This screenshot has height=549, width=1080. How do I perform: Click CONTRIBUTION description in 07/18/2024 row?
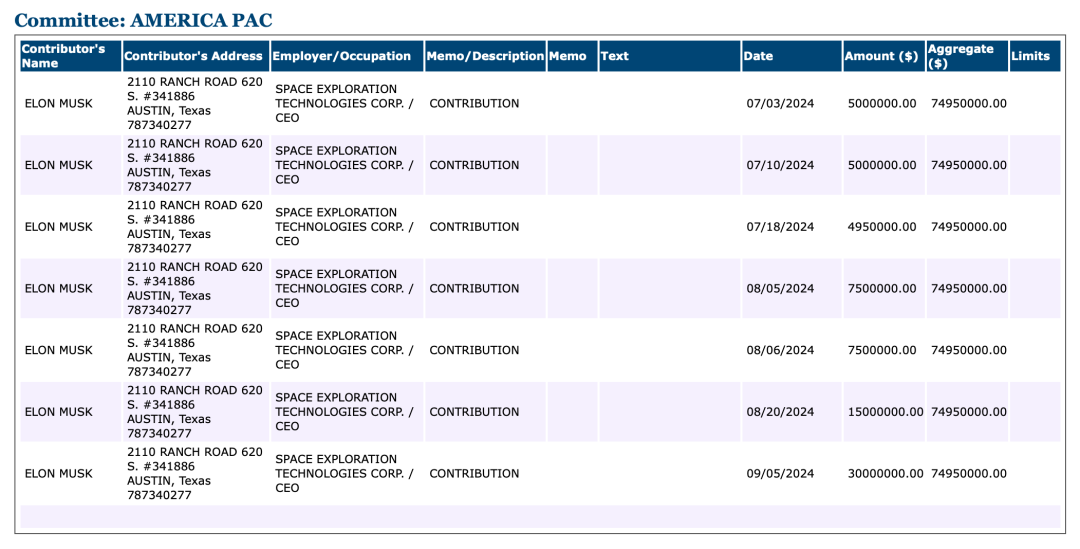pyautogui.click(x=474, y=227)
